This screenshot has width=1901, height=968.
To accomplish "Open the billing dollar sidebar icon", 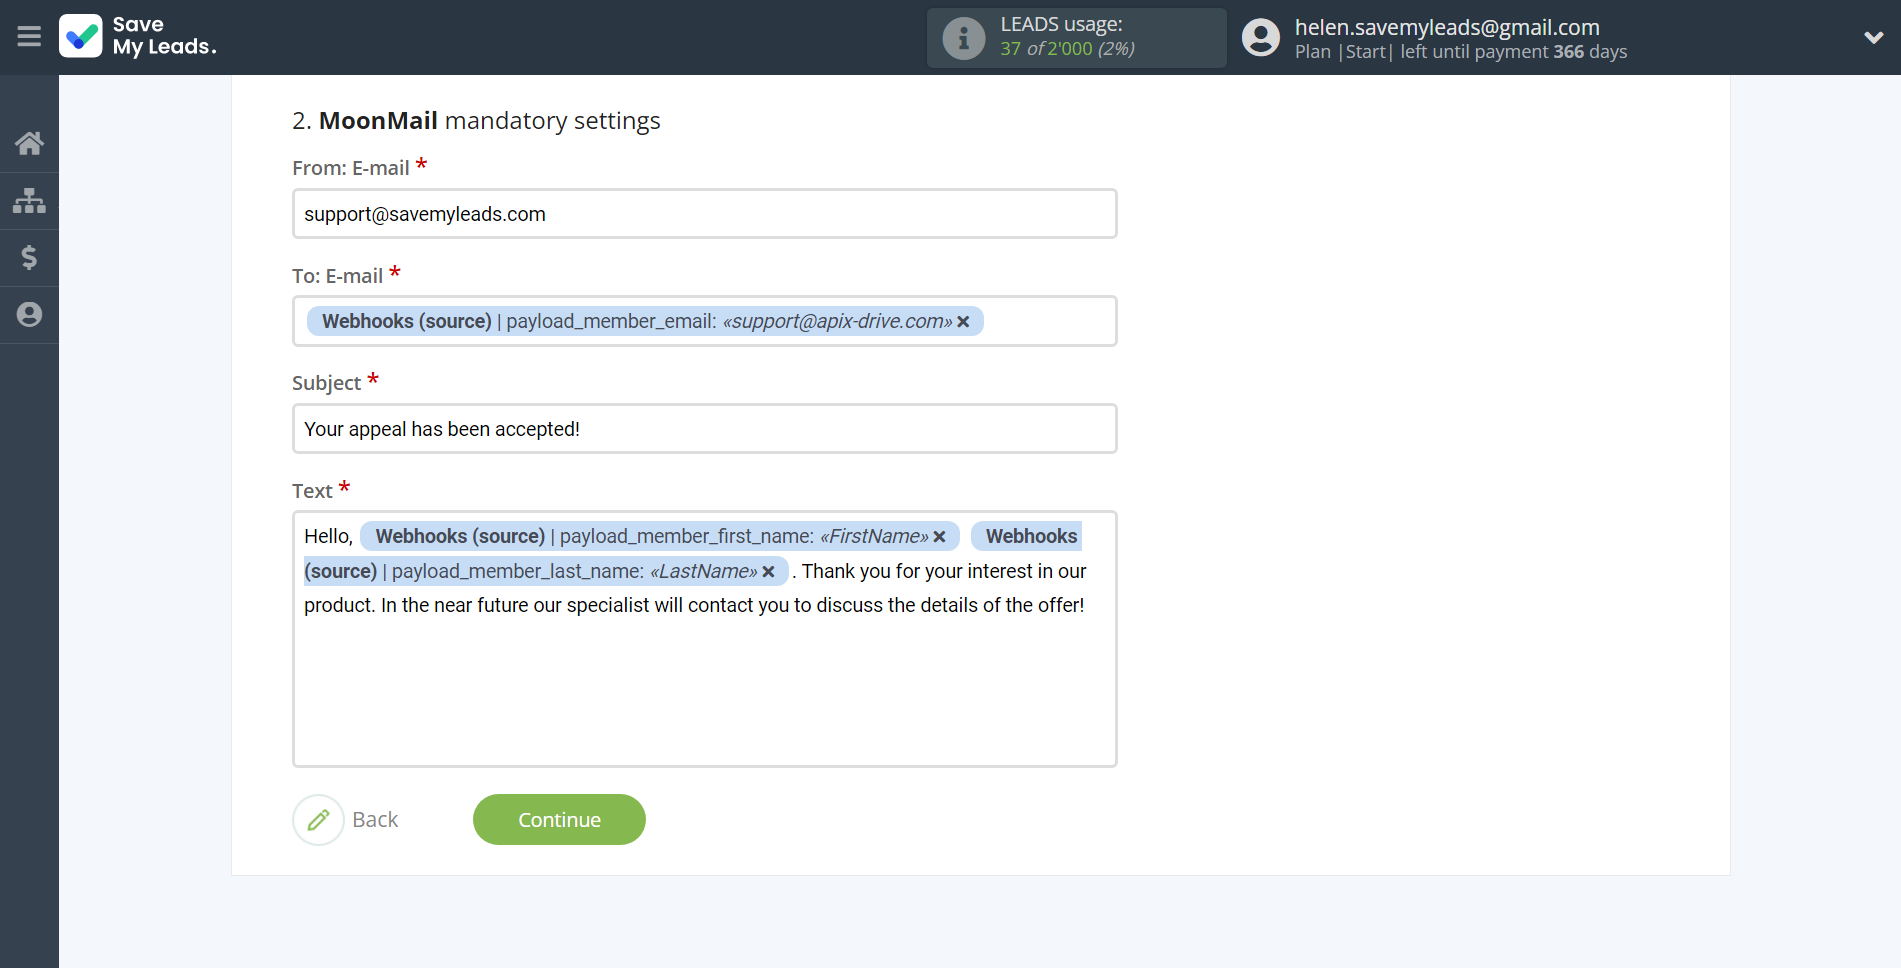I will pyautogui.click(x=29, y=258).
